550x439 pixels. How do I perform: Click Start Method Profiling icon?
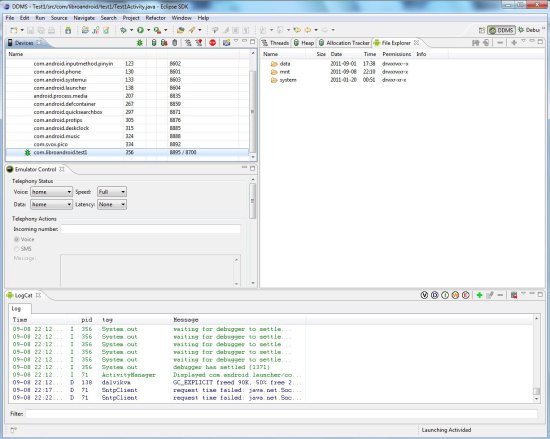[199, 43]
